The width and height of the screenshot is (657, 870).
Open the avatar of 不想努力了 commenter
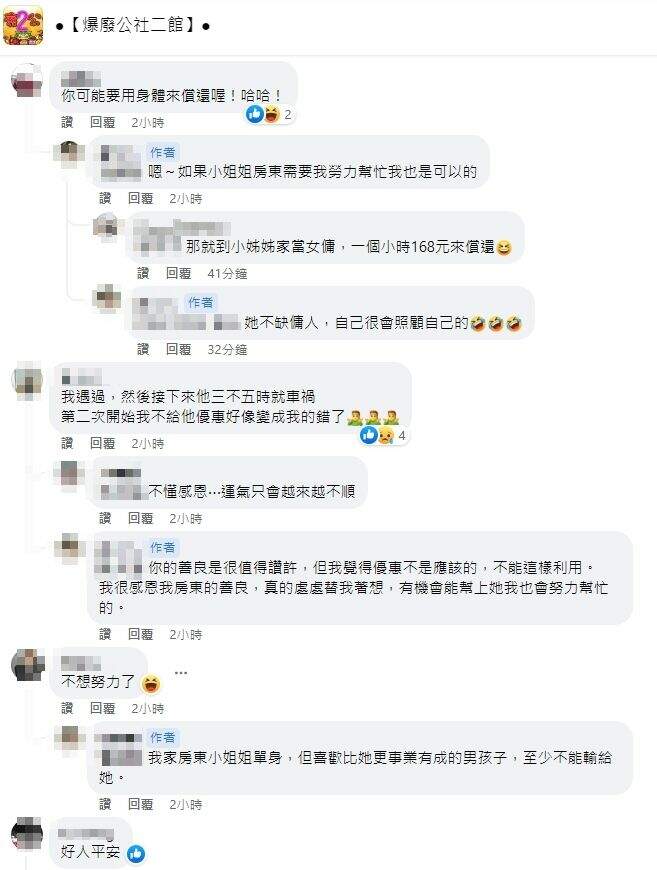[x=27, y=664]
